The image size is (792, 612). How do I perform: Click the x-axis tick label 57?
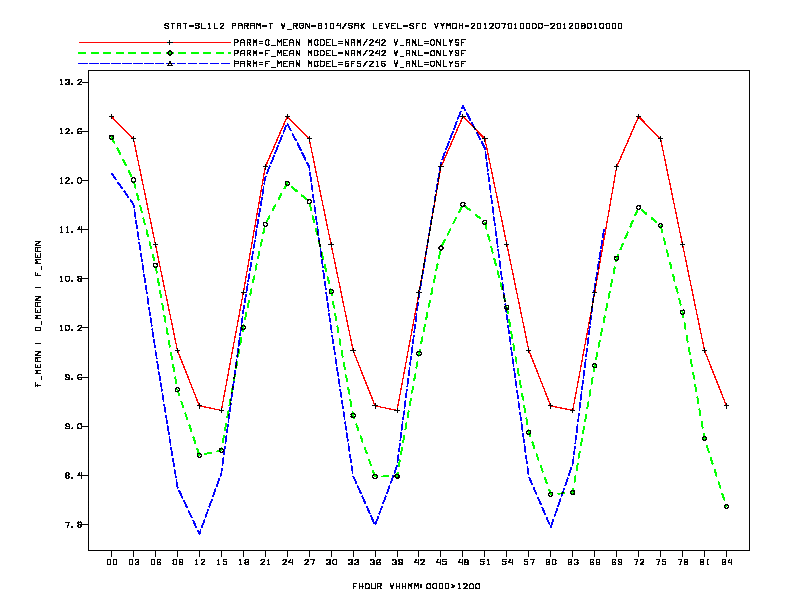(529, 562)
